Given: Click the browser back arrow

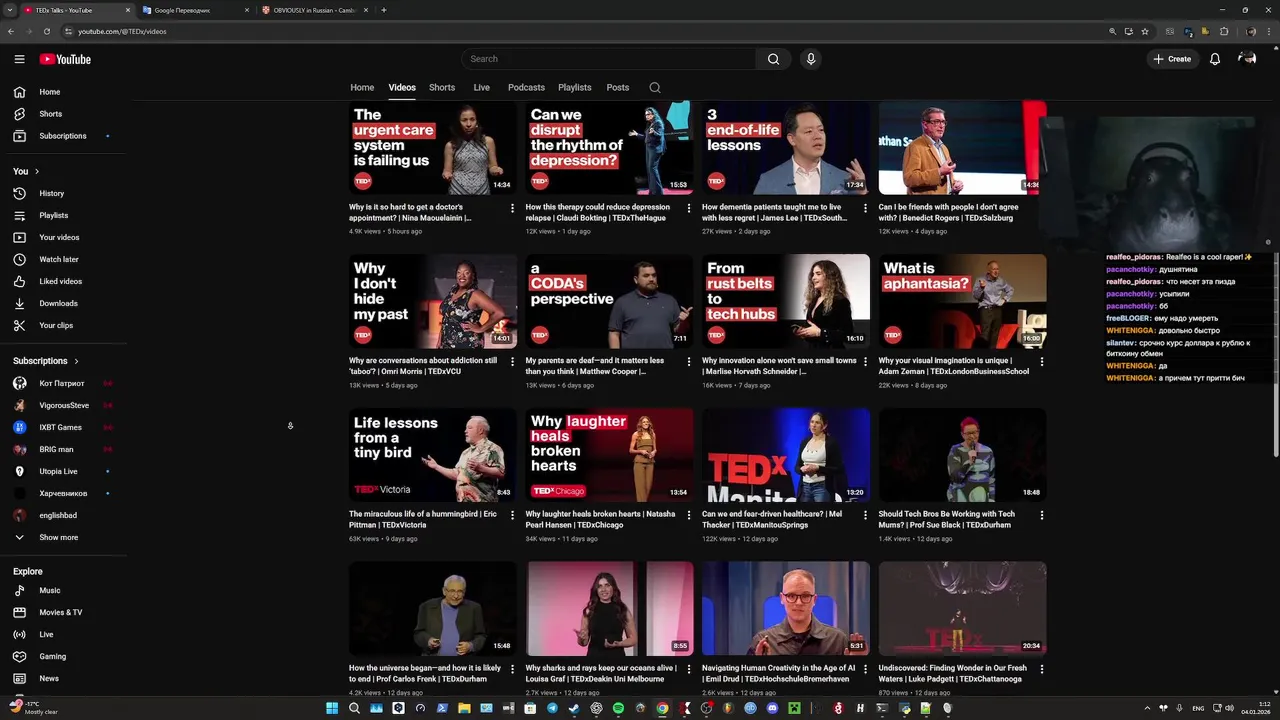Looking at the screenshot, I should 10,31.
